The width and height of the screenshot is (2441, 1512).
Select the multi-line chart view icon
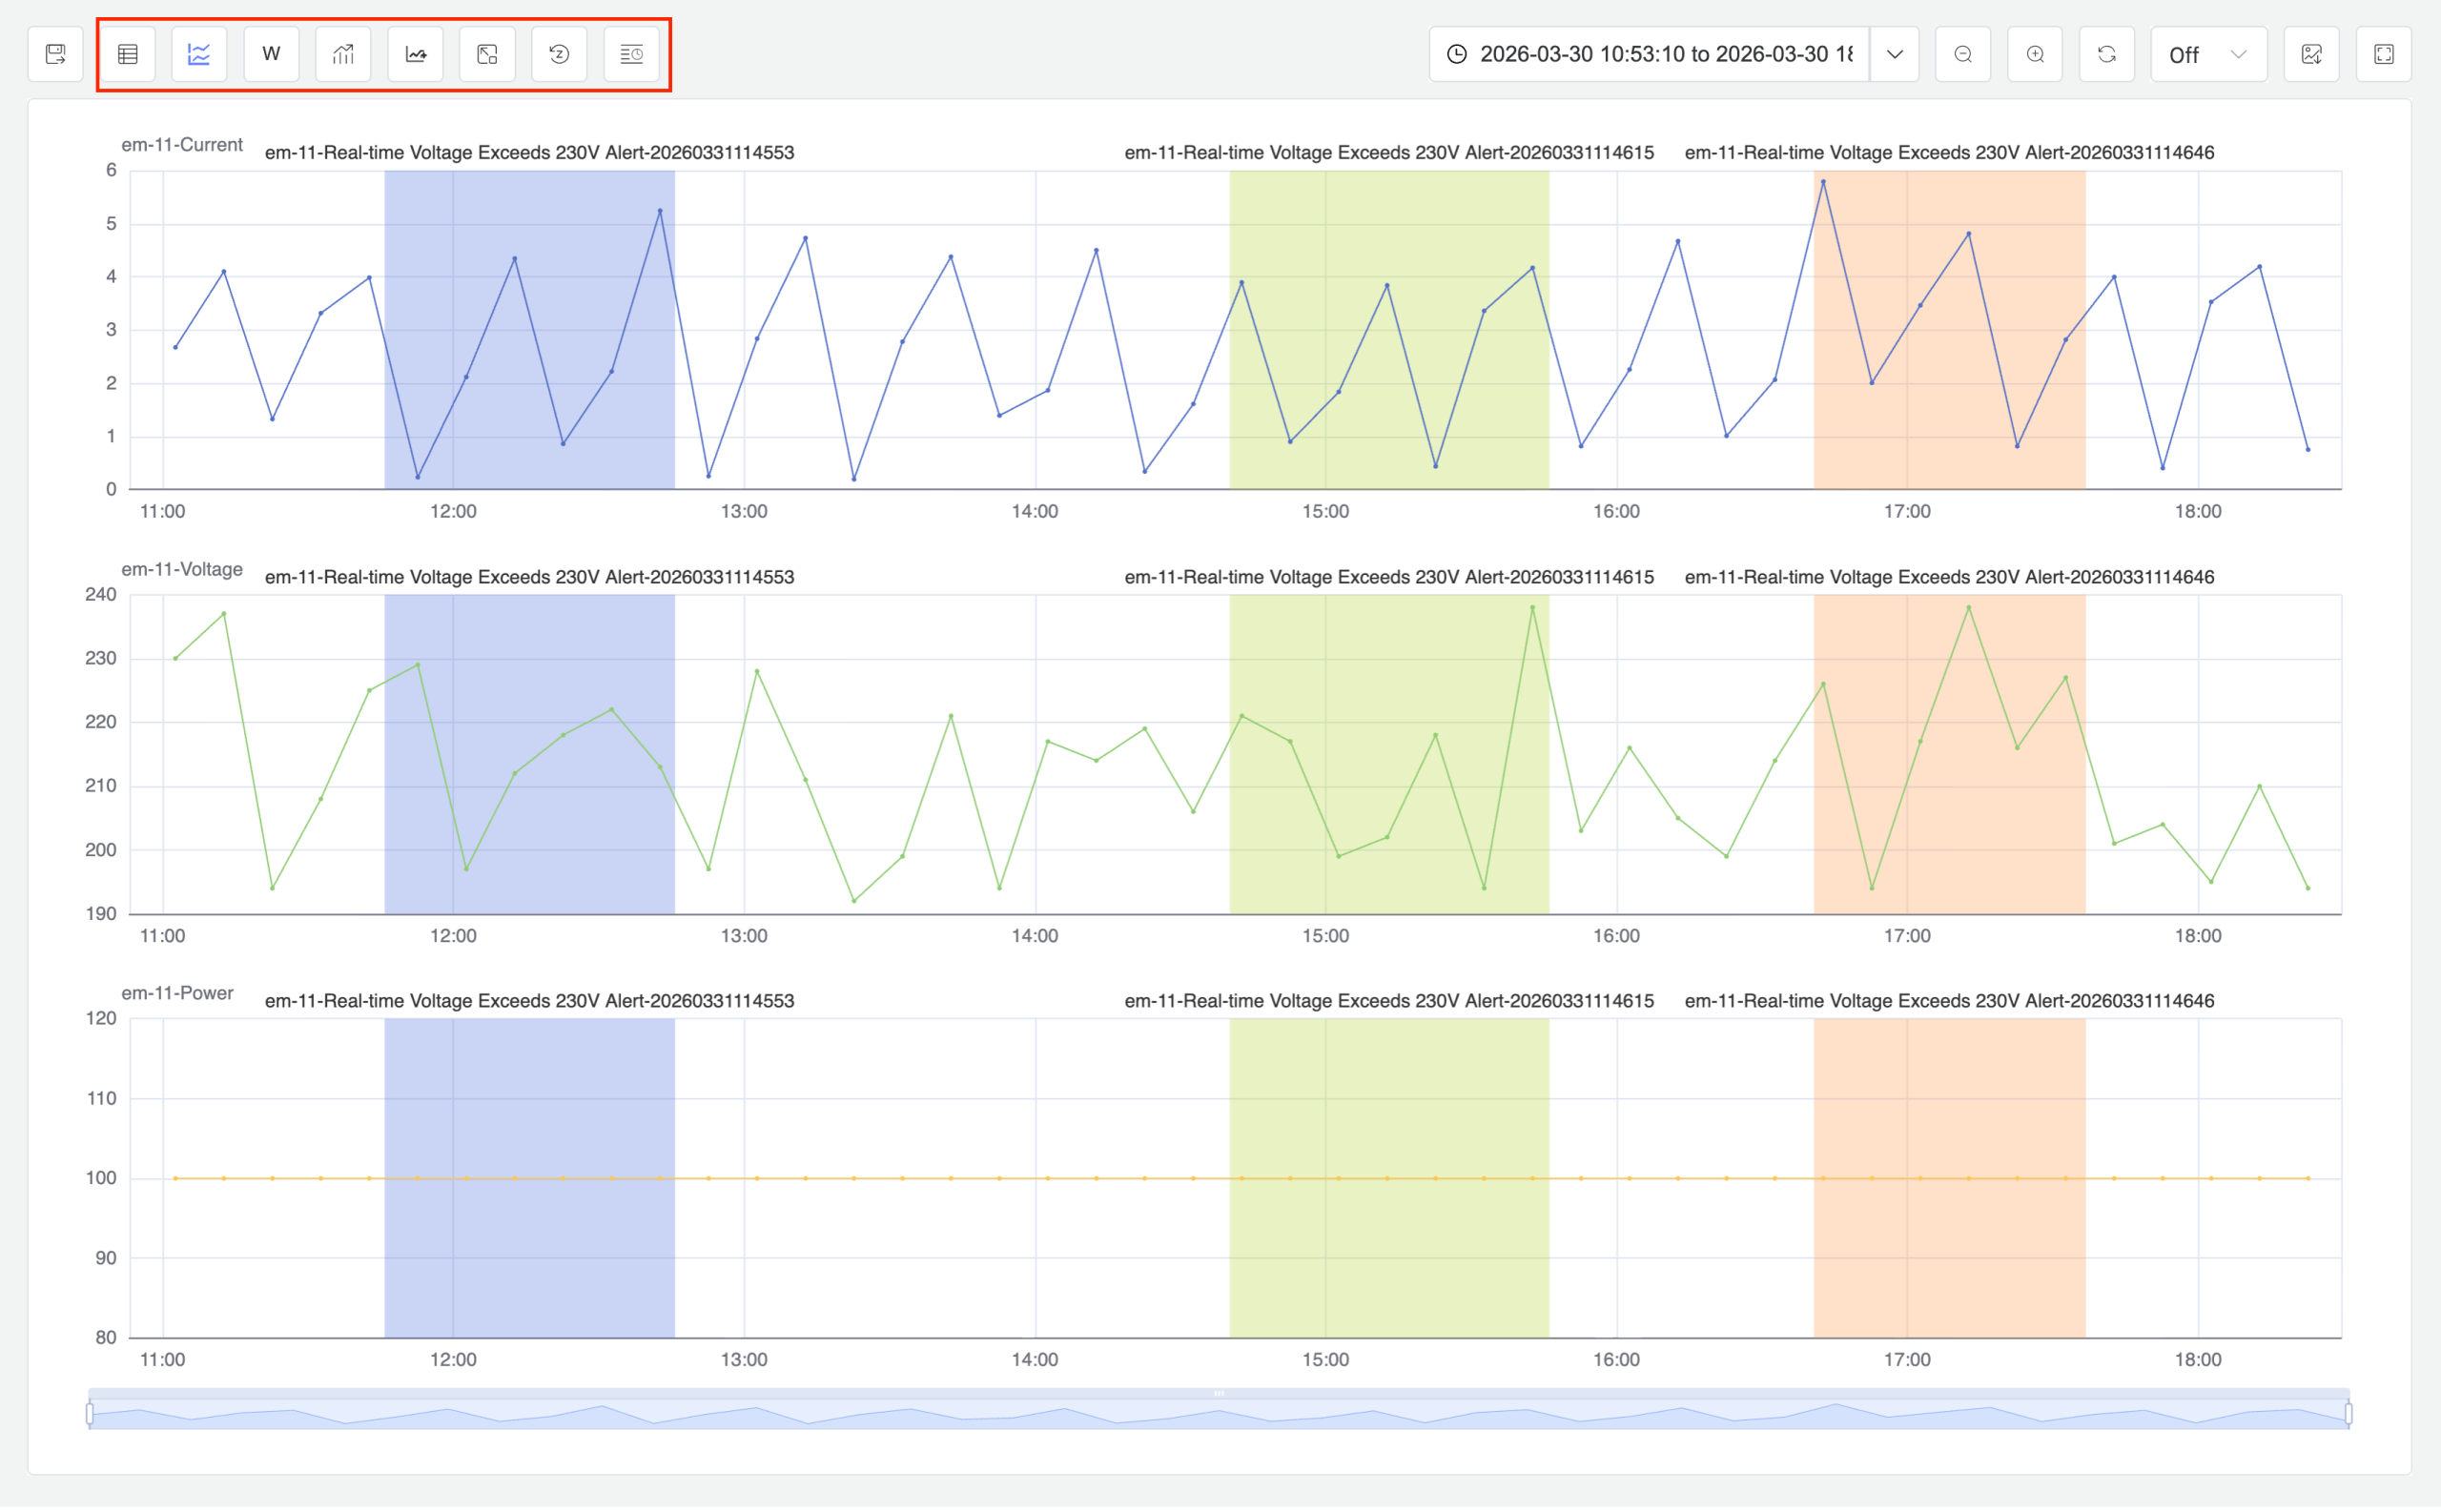[x=199, y=54]
